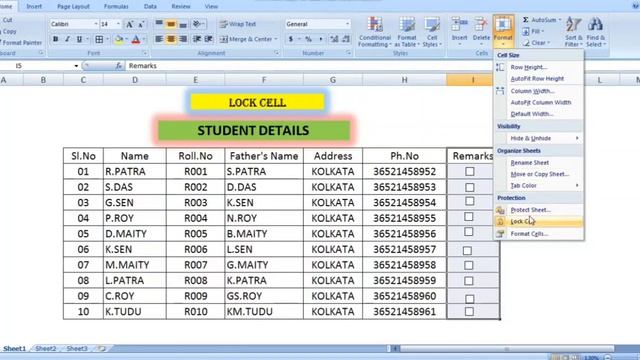Check the Remarks box for R.PATRA
The width and height of the screenshot is (640, 360).
pos(470,171)
